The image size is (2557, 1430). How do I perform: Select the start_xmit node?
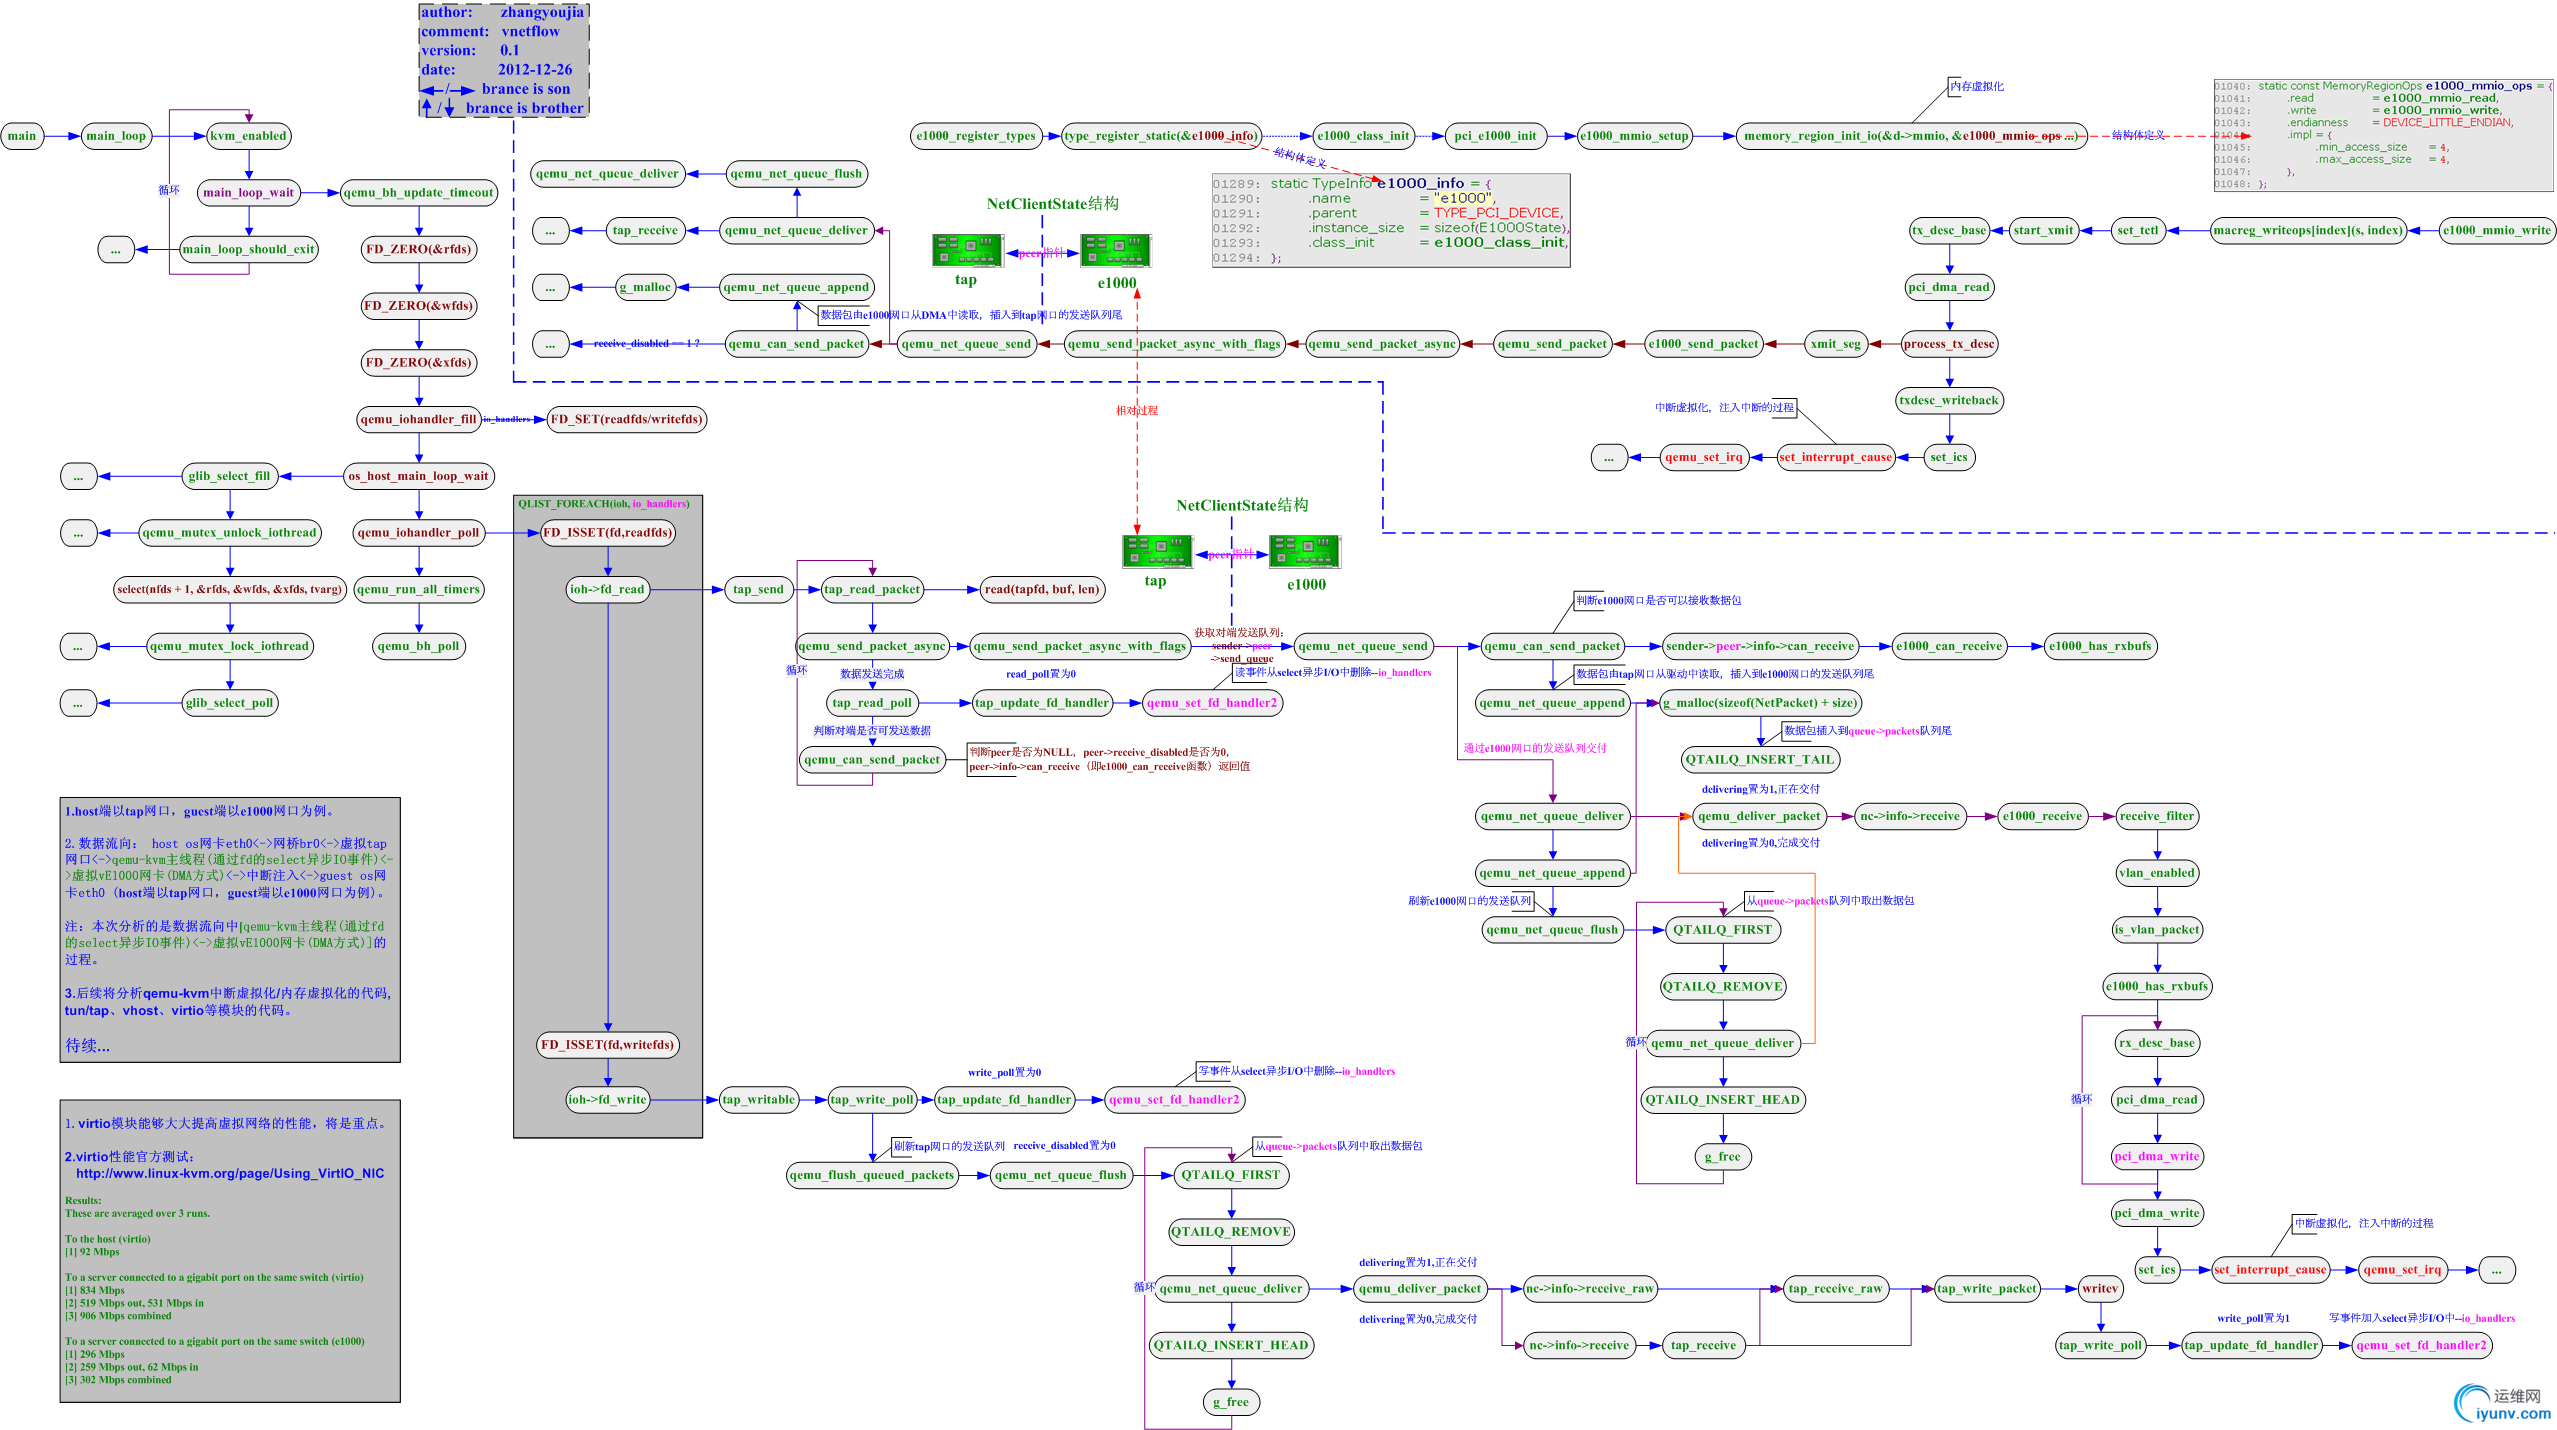(x=2043, y=230)
